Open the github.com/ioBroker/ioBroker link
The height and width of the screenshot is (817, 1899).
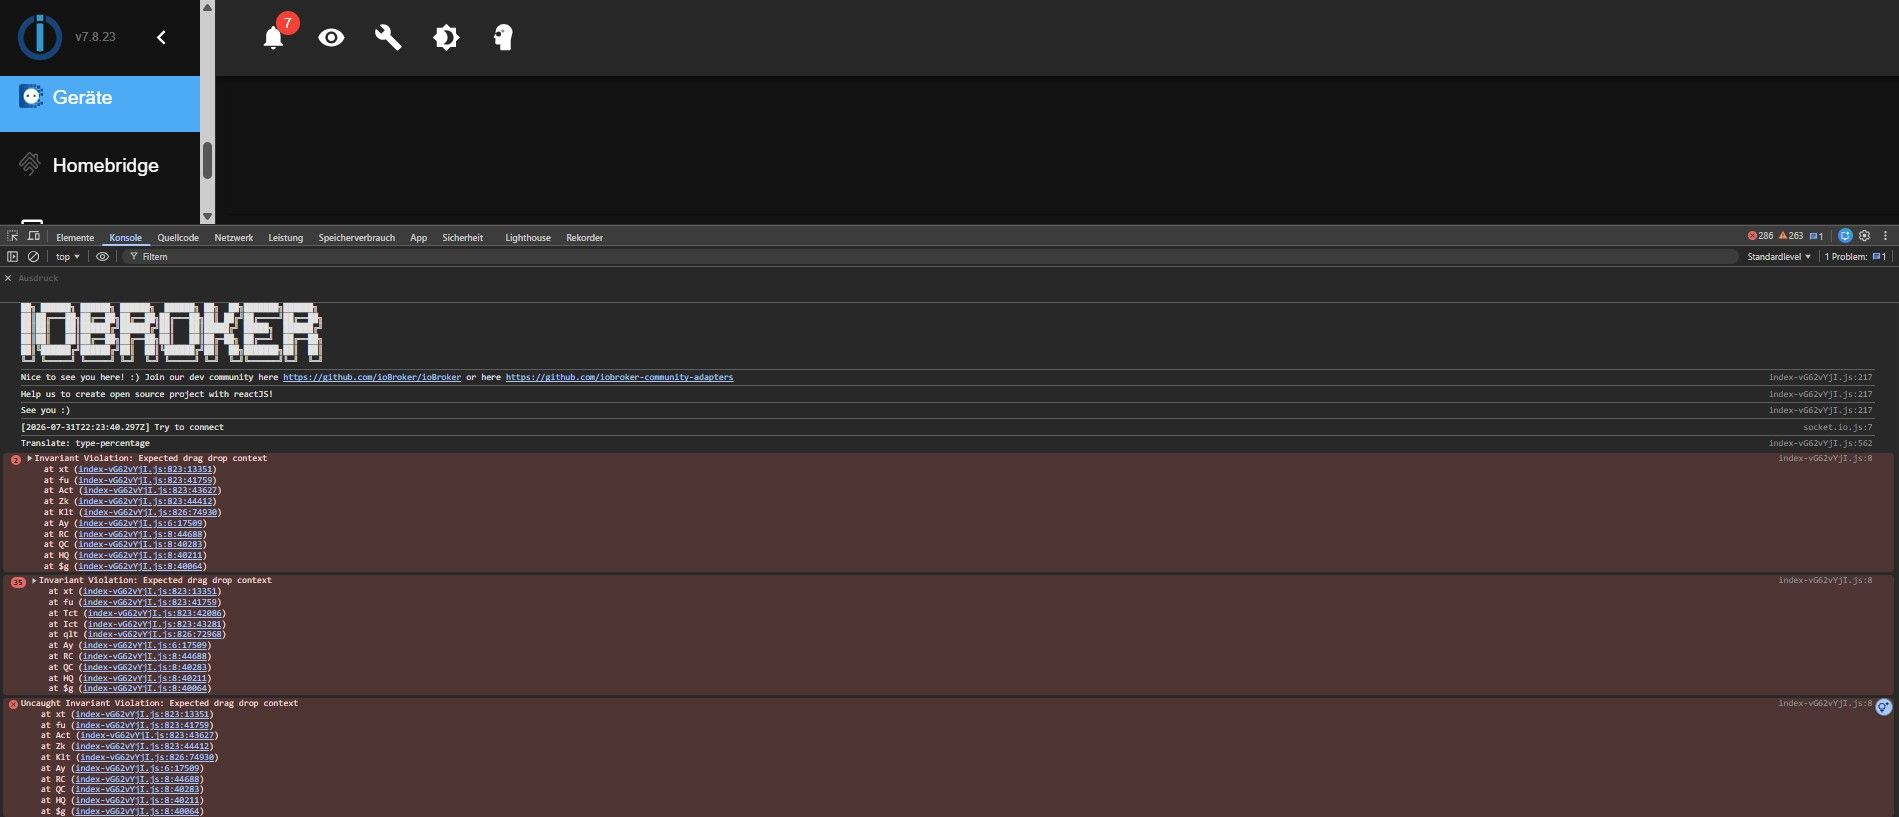pyautogui.click(x=372, y=378)
